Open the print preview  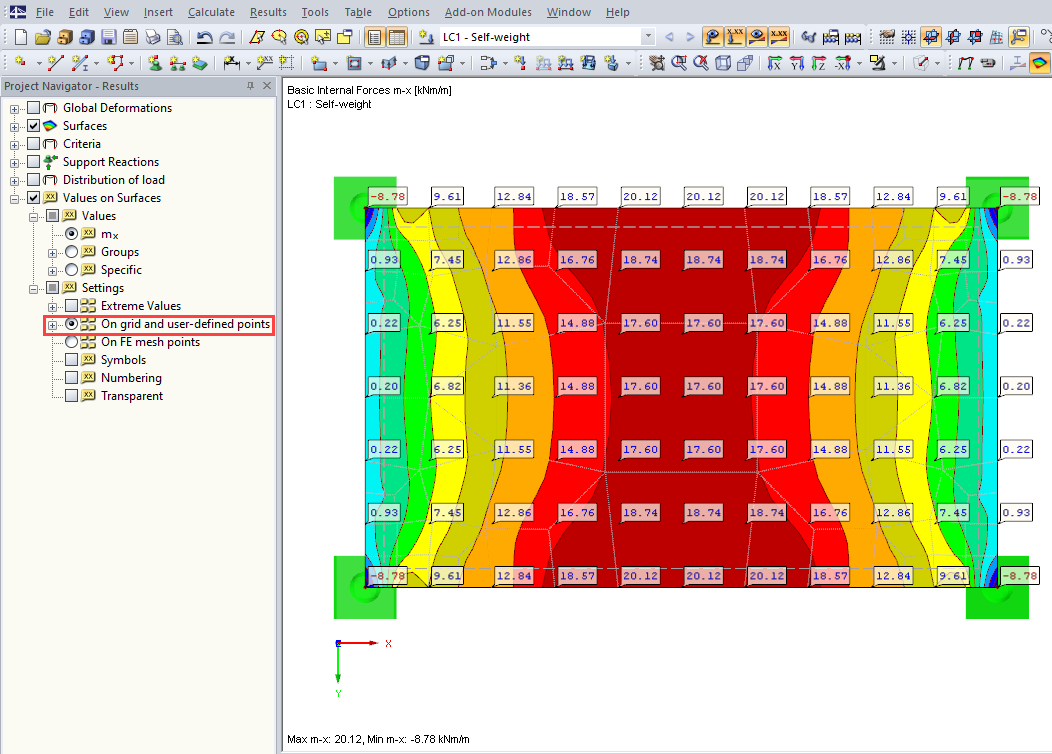pos(174,37)
